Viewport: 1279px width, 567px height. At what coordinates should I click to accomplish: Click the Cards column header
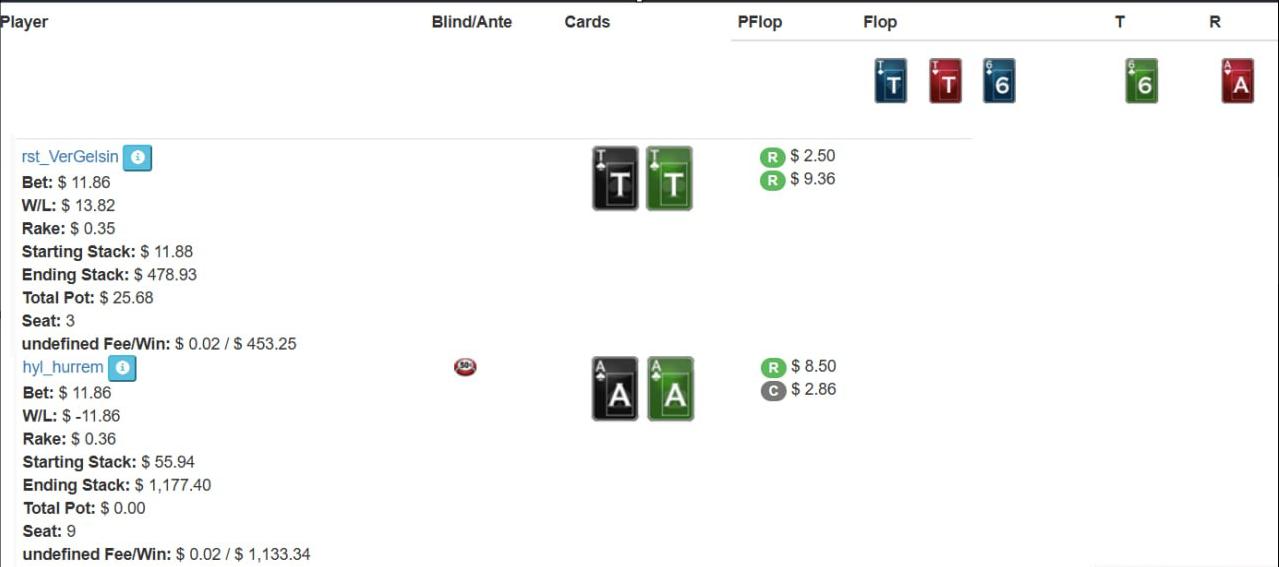pos(587,22)
